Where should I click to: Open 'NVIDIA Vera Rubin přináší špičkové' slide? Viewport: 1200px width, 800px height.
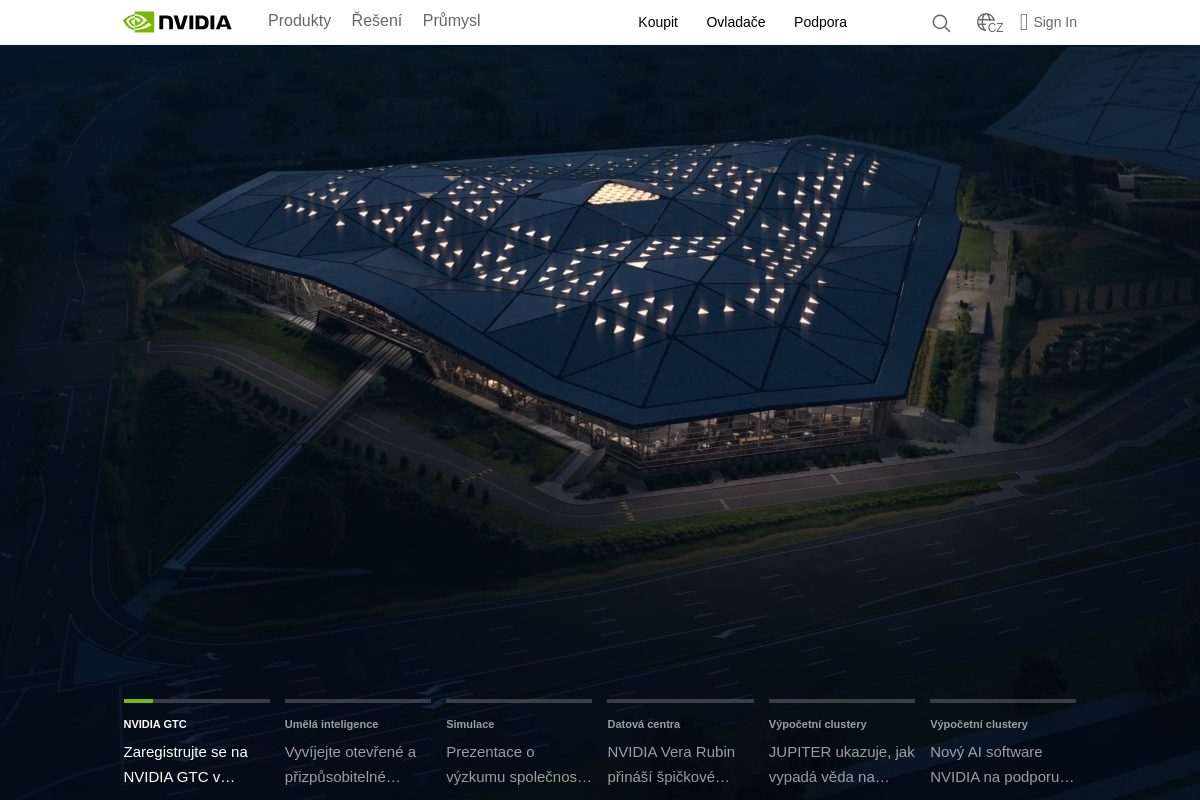[671, 764]
